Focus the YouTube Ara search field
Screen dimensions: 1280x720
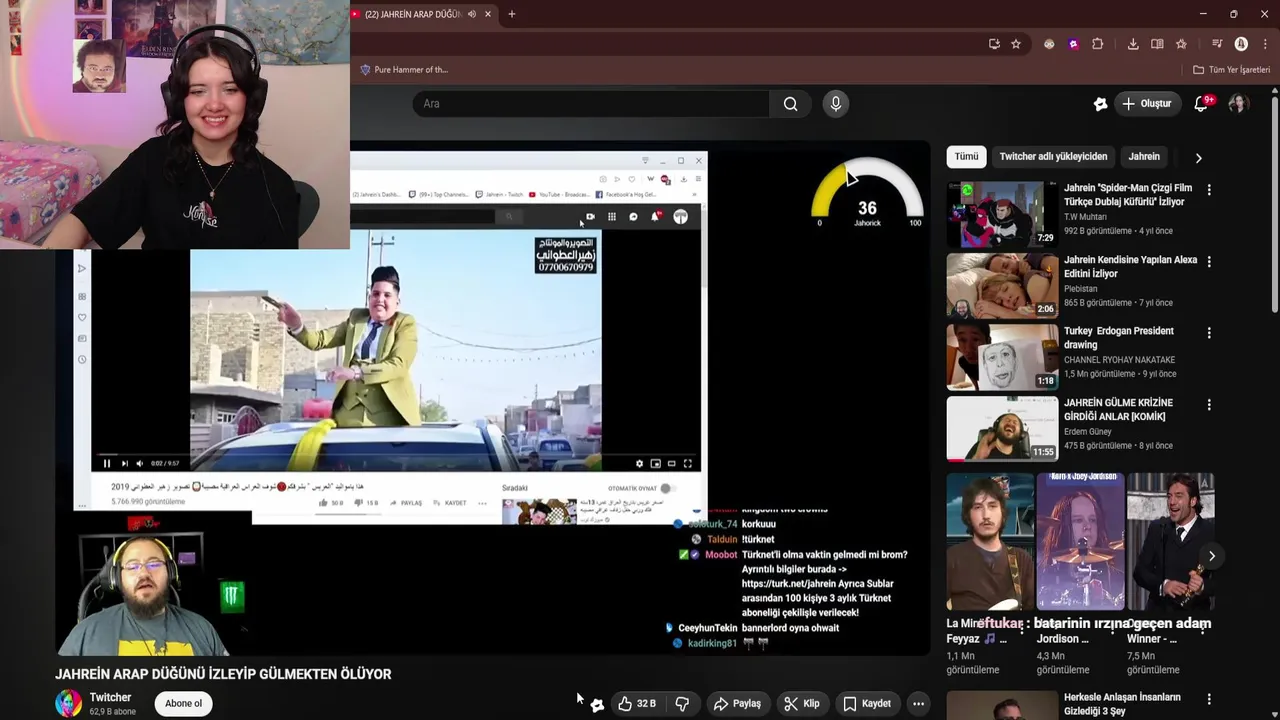pyautogui.click(x=590, y=104)
